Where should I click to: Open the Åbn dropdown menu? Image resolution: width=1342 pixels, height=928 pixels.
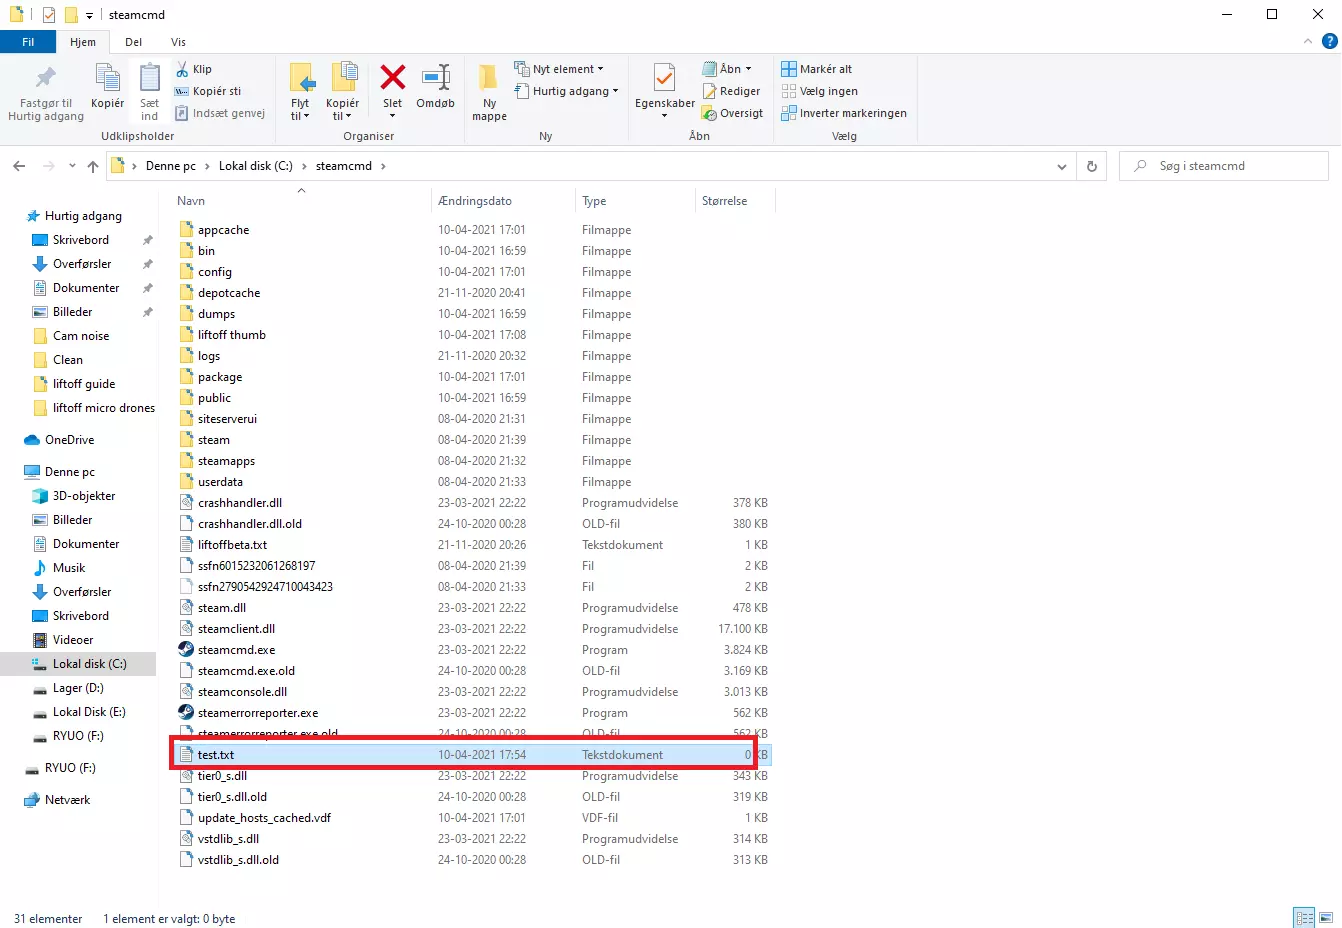click(727, 69)
